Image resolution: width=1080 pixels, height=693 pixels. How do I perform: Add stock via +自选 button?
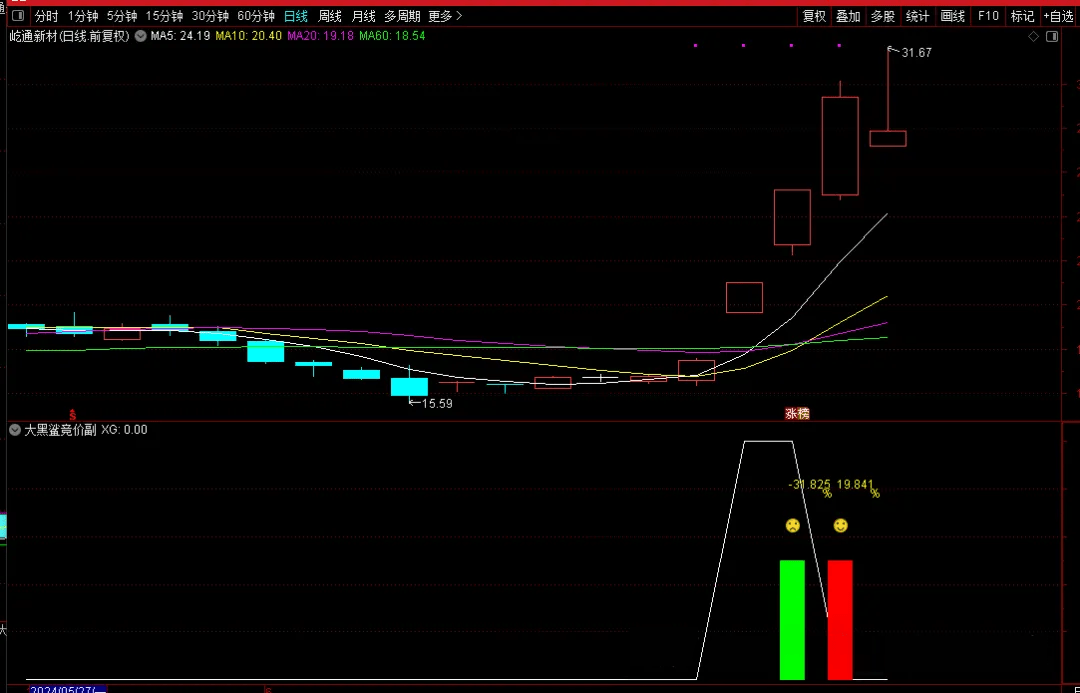(x=1058, y=16)
